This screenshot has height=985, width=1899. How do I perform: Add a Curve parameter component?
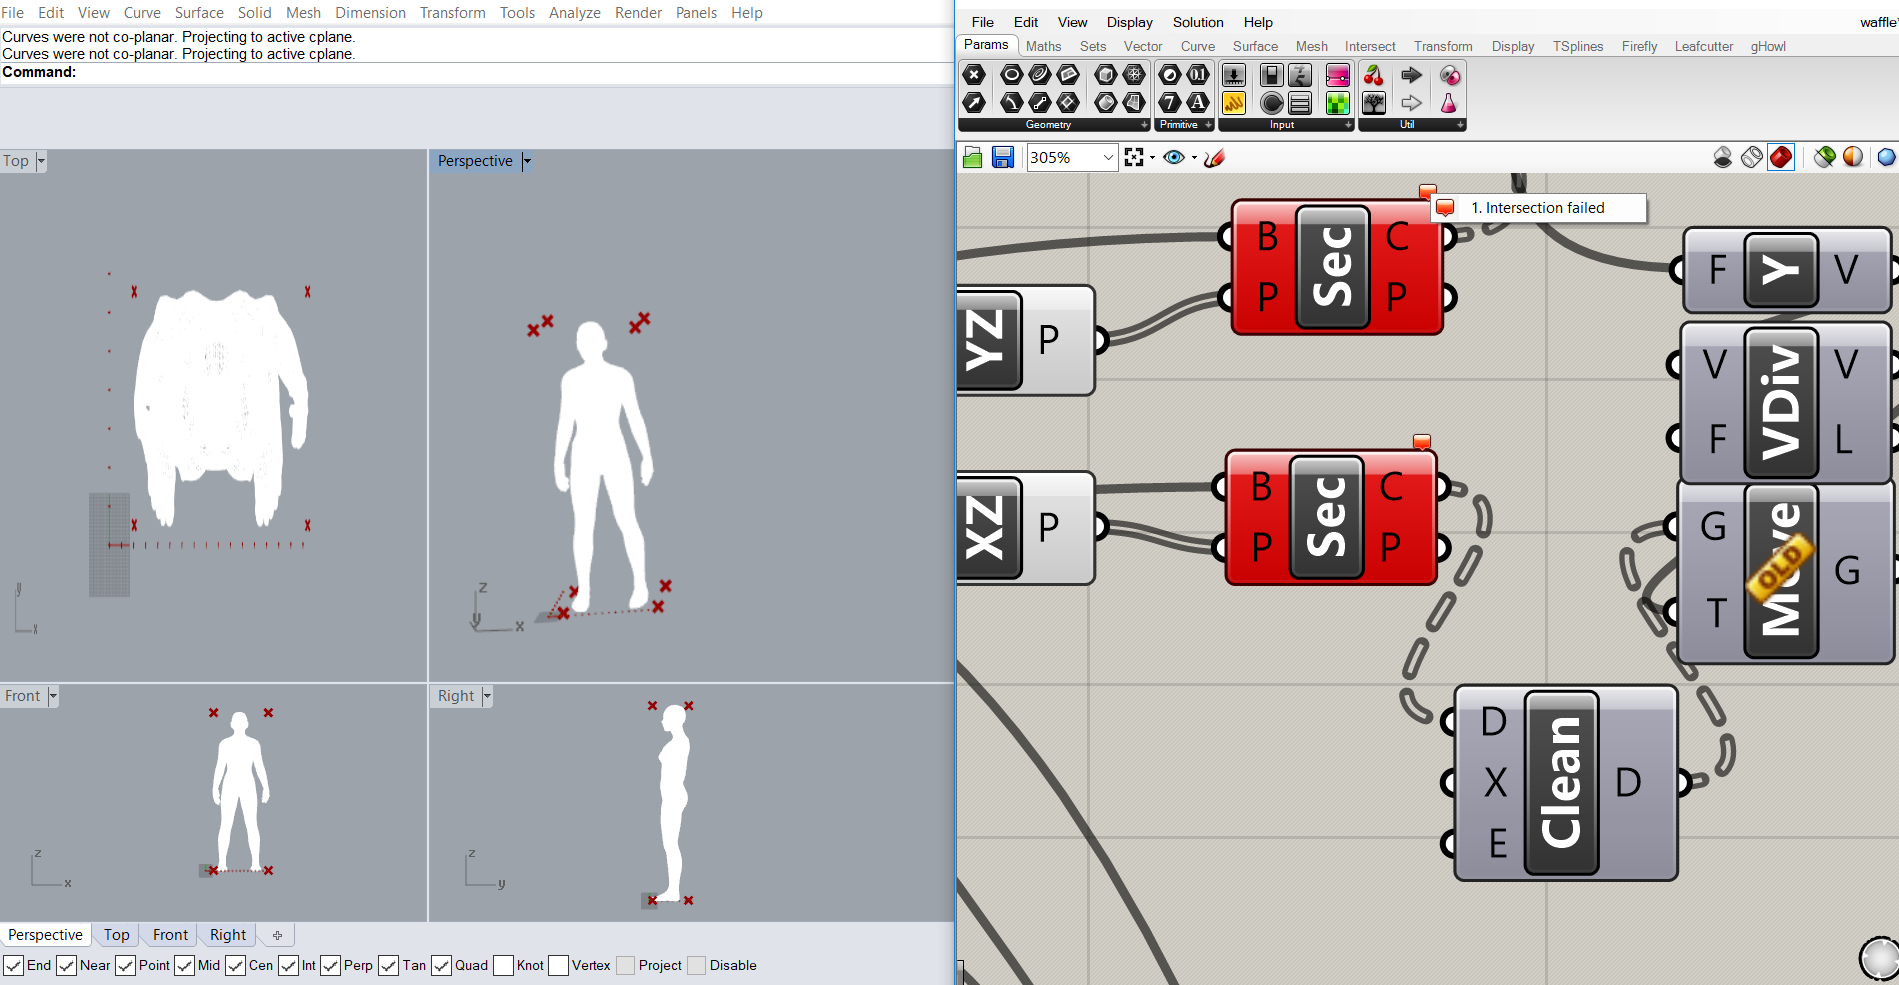[x=1040, y=75]
